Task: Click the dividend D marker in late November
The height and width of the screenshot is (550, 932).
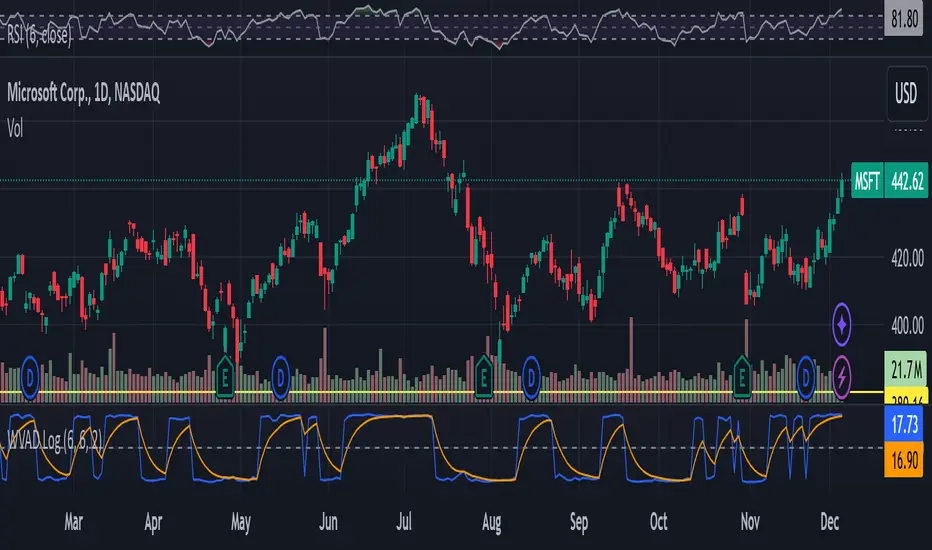Action: pyautogui.click(x=806, y=376)
